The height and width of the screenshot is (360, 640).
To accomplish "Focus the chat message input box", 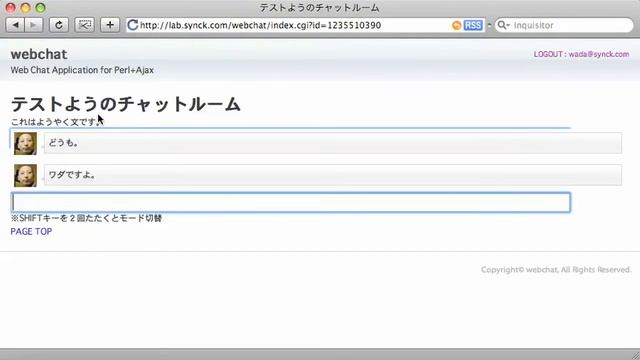I will pos(291,202).
